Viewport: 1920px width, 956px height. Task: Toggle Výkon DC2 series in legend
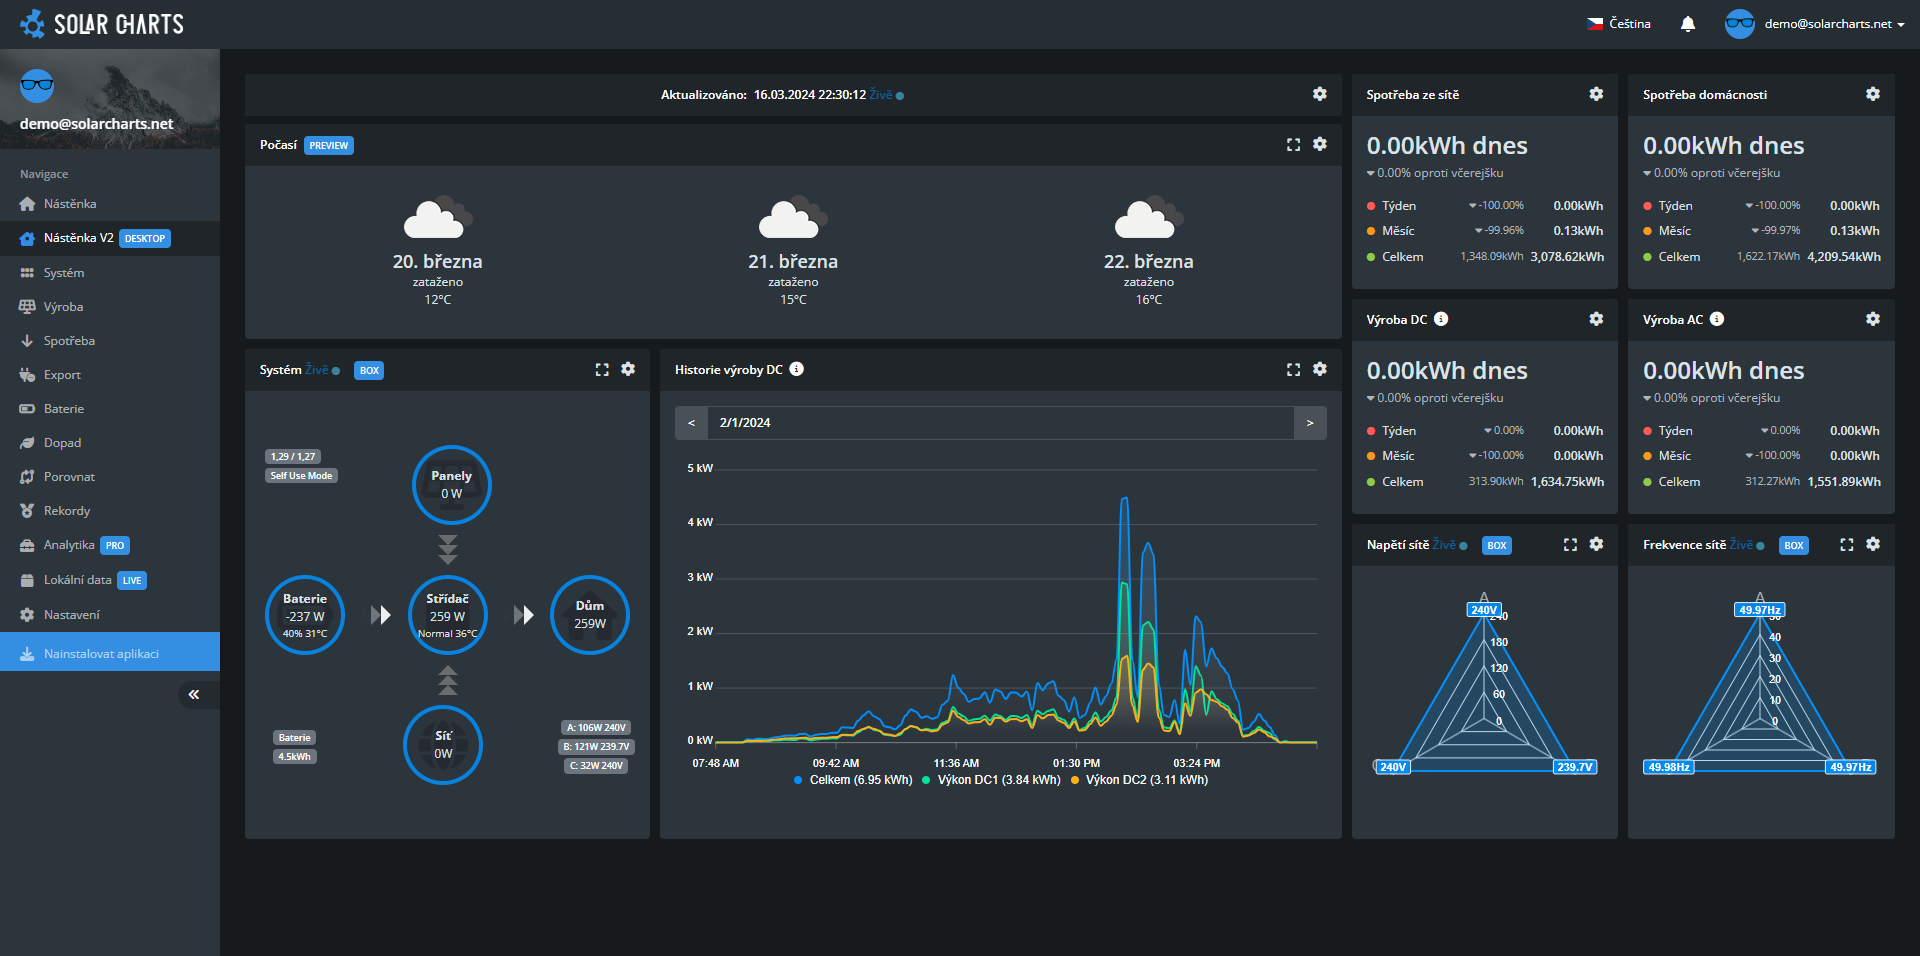pos(1139,780)
